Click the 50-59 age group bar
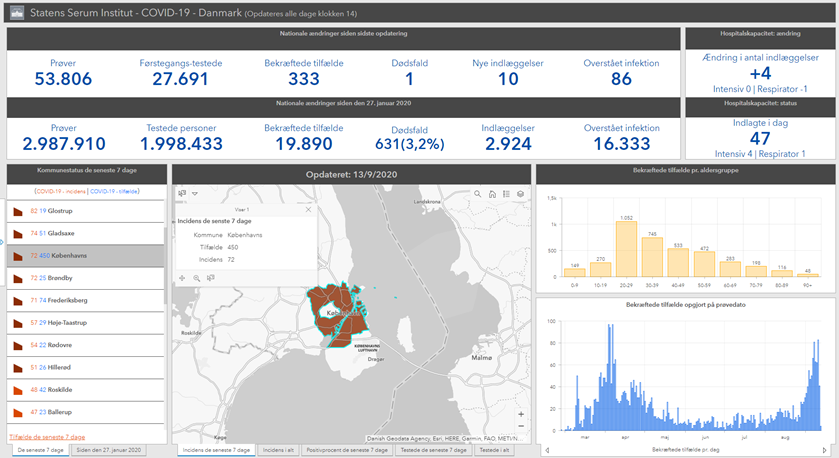Screen dimensions: 839x458 [704, 264]
